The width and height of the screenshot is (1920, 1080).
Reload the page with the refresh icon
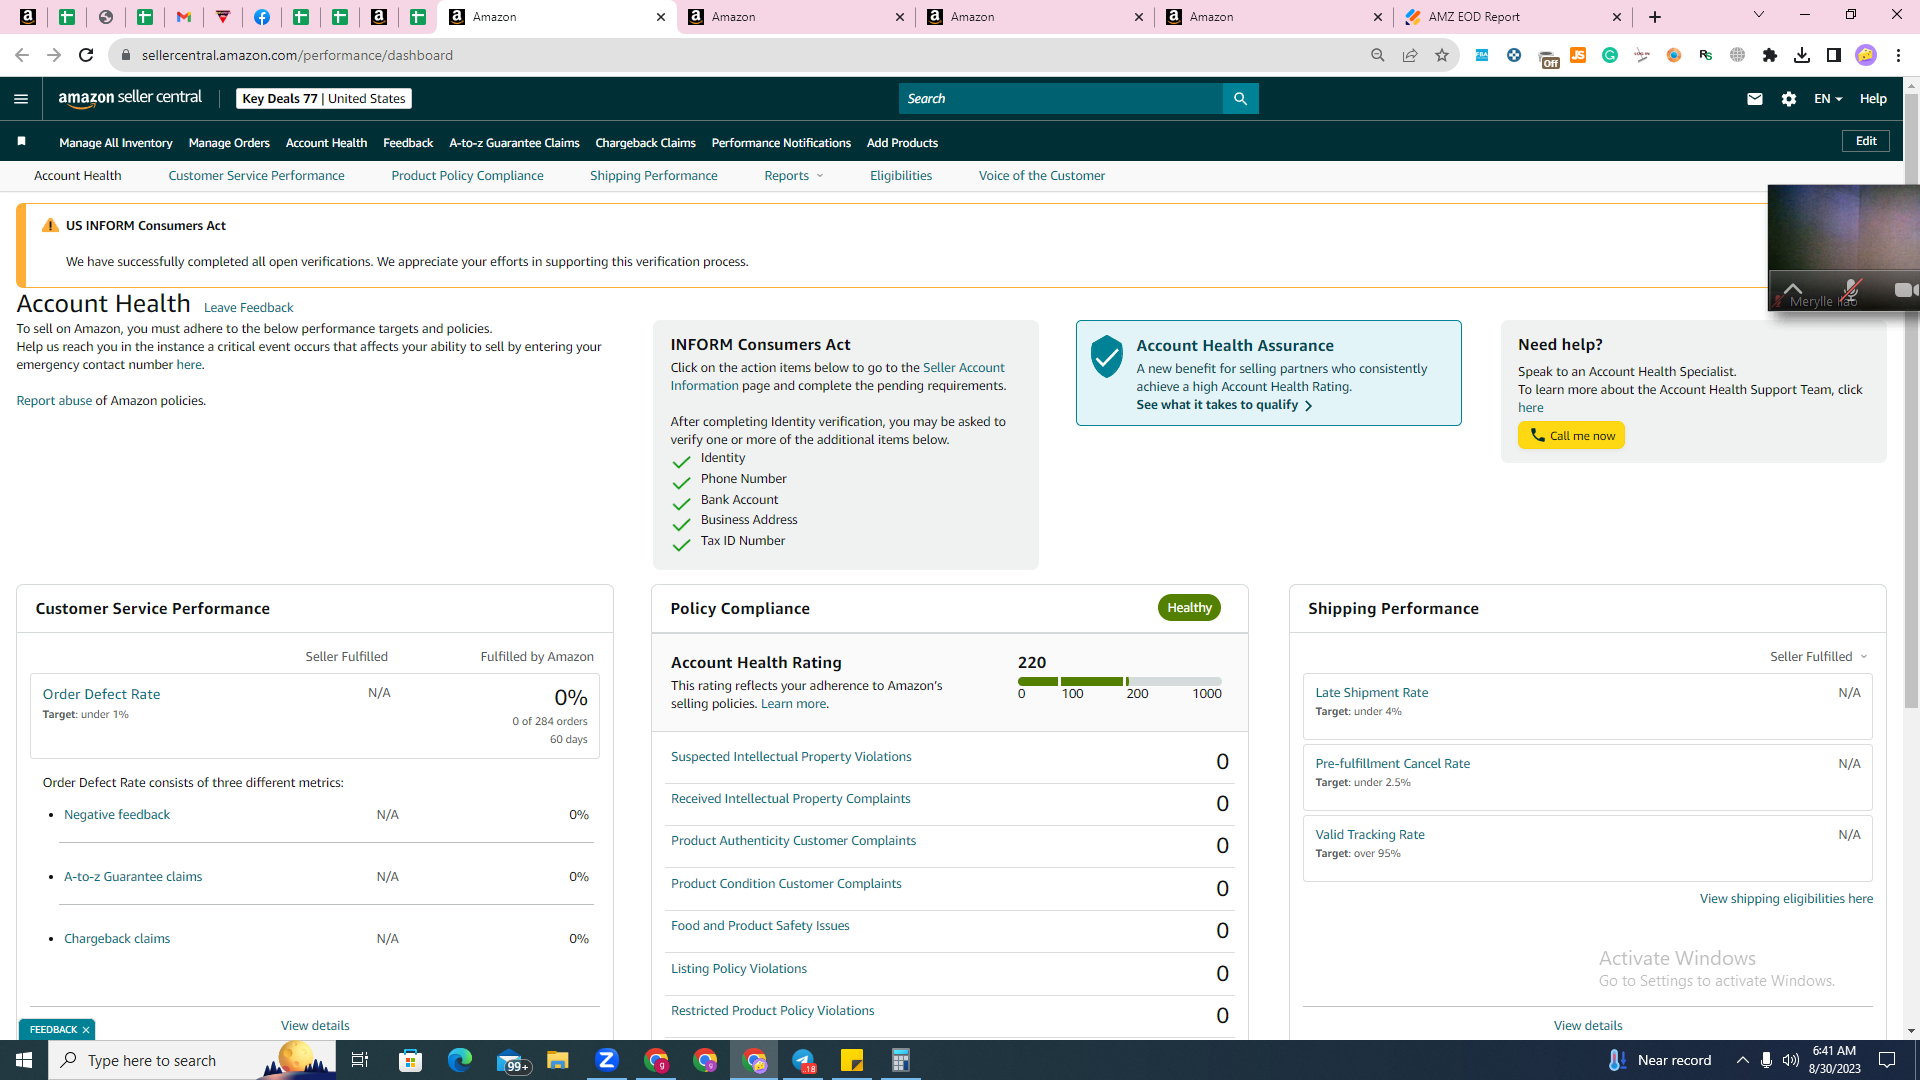(x=86, y=55)
